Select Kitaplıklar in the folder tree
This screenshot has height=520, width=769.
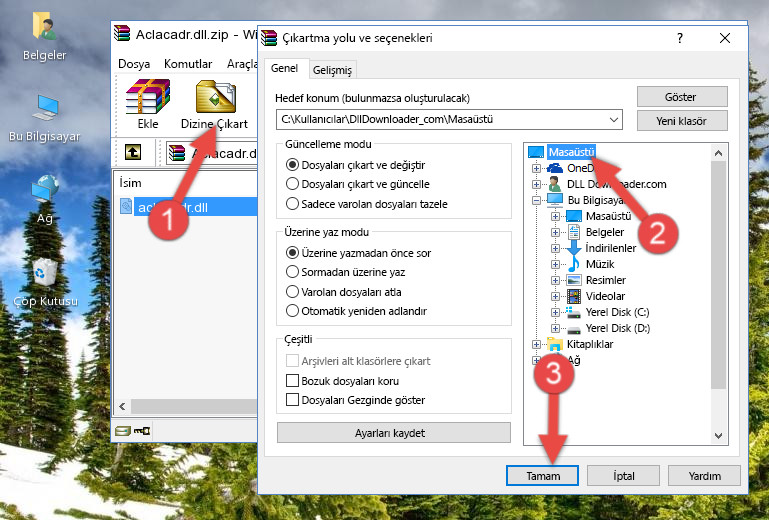tap(590, 344)
